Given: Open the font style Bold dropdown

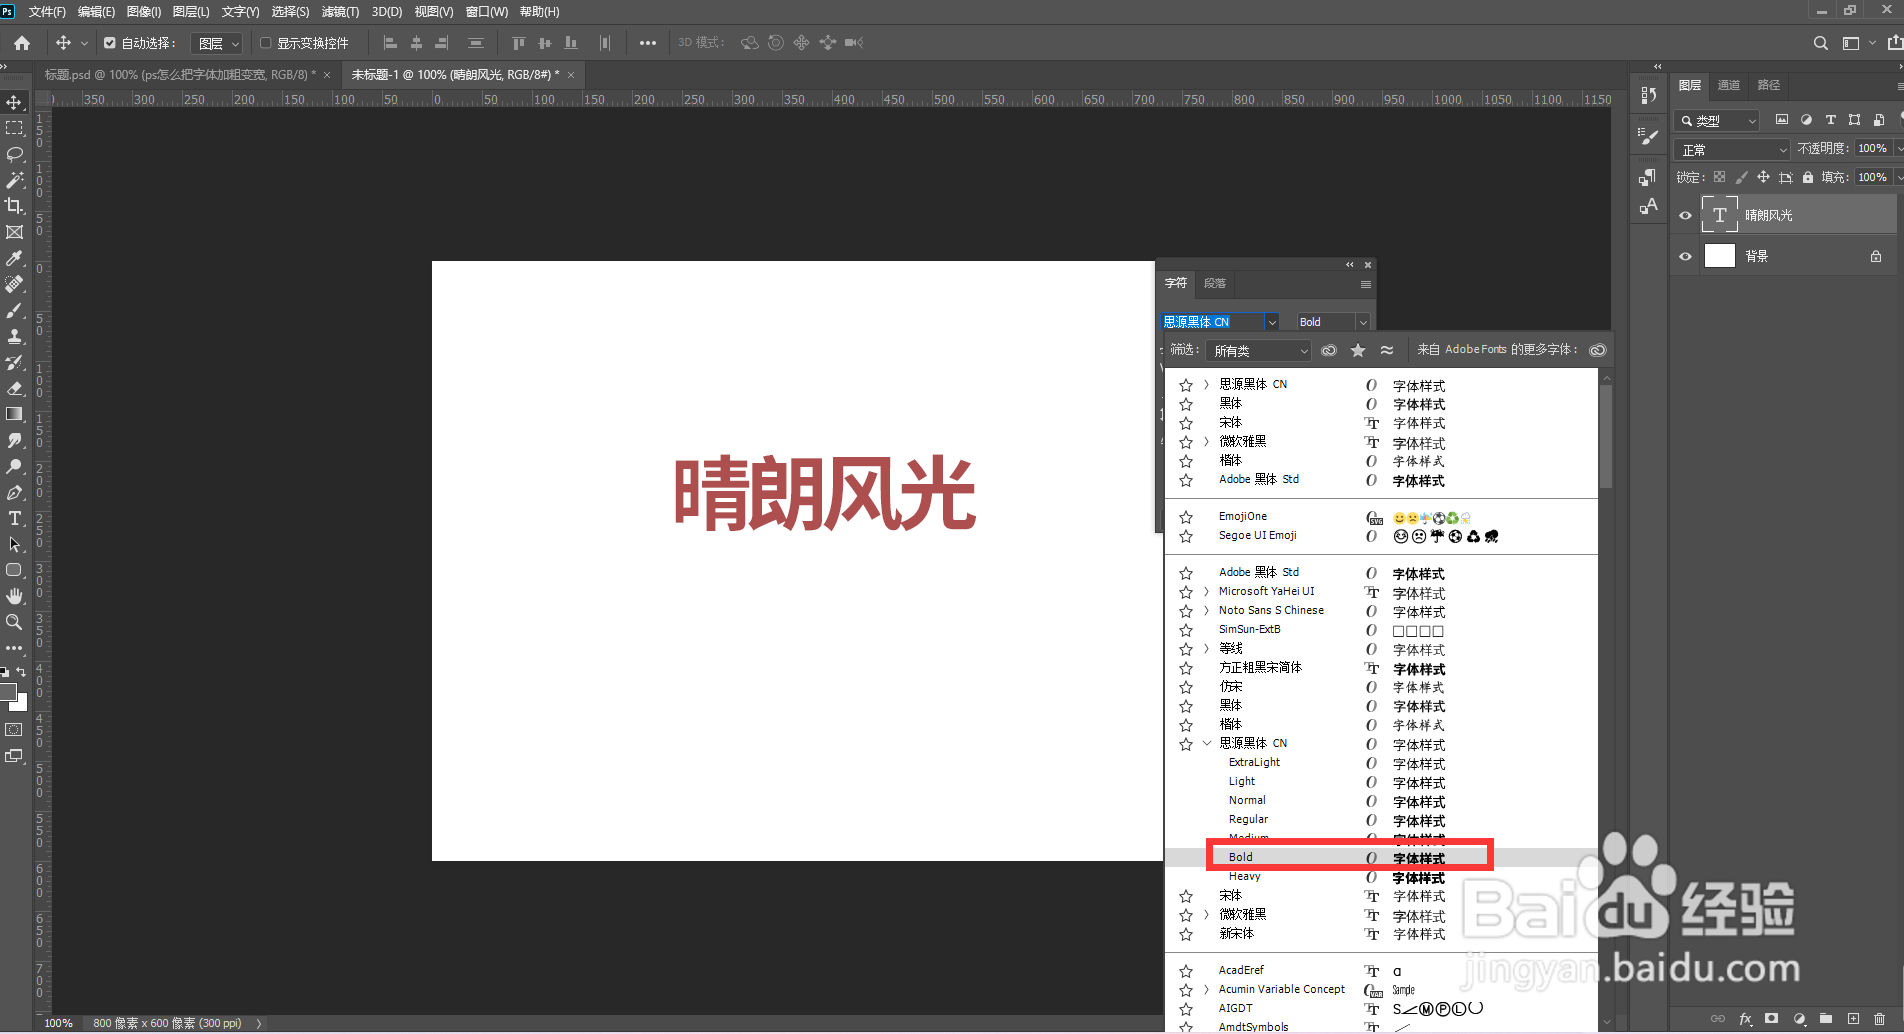Looking at the screenshot, I should [x=1362, y=321].
